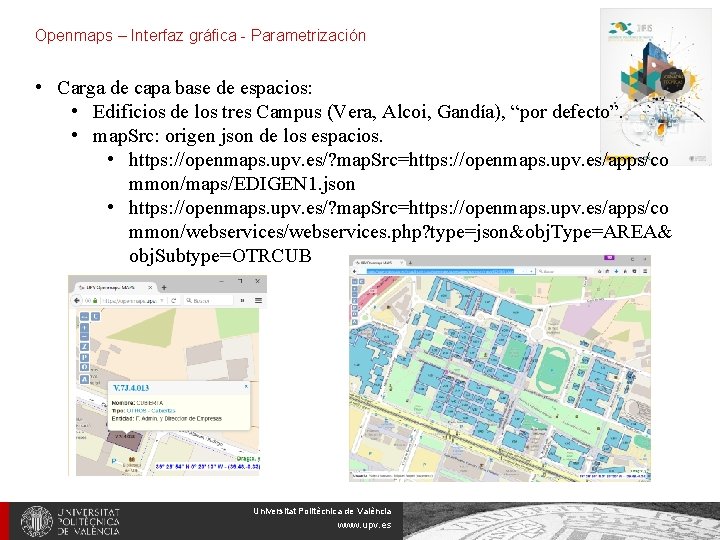Focus the selected URL in right browser

tap(440, 271)
